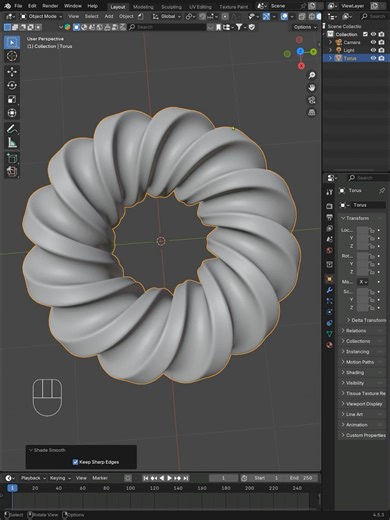
Task: Click the zoom magnifier viewport icon
Action: tap(312, 75)
